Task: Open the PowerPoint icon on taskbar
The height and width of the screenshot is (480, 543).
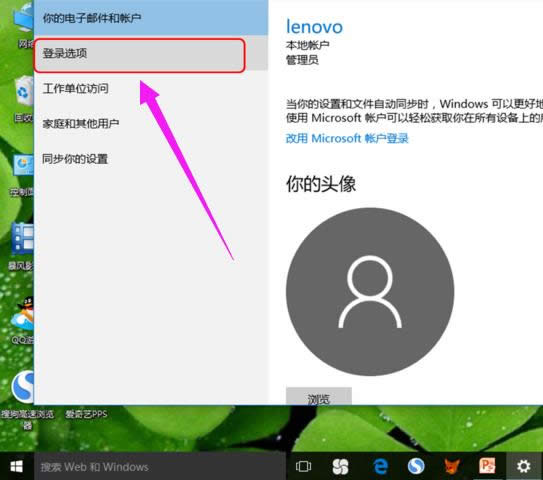Action: point(487,466)
